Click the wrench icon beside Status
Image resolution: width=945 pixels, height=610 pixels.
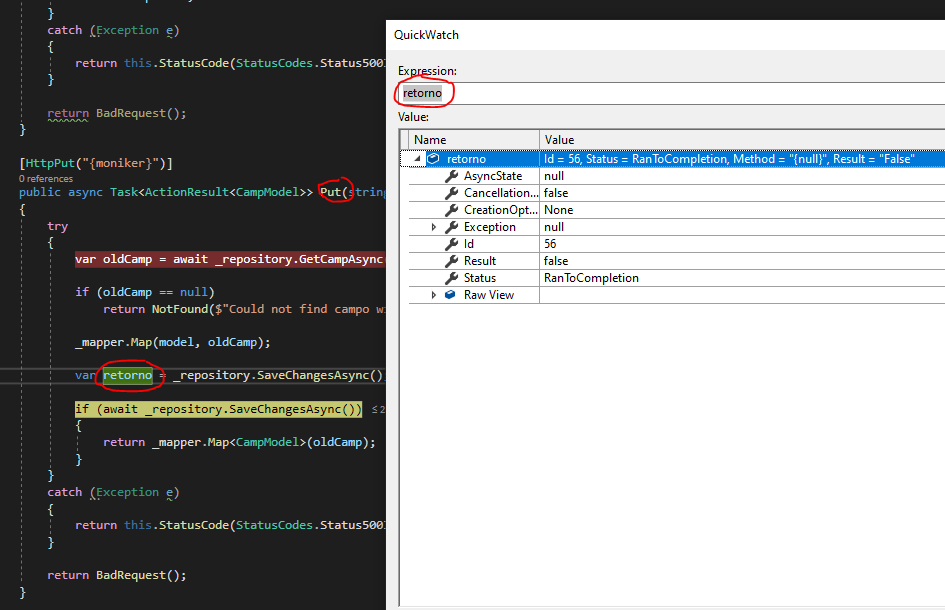coord(451,278)
